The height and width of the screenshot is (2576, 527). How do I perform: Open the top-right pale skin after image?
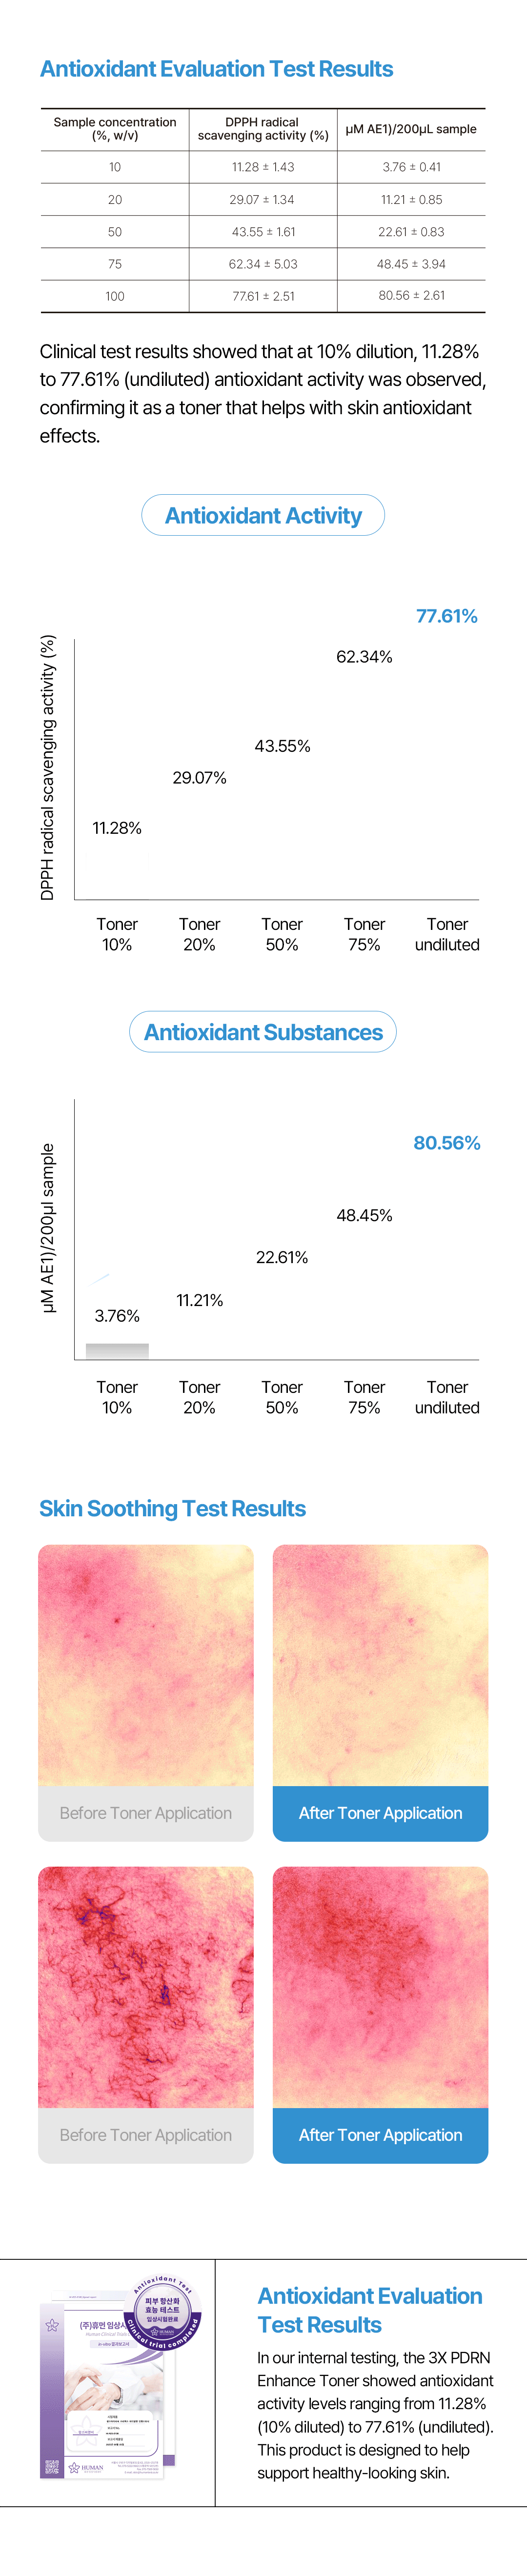tap(380, 1665)
